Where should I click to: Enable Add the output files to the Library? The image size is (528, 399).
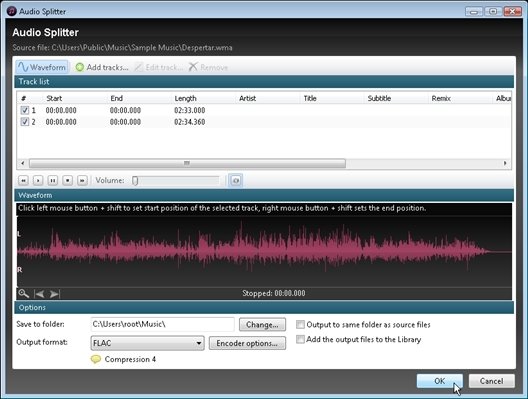(300, 339)
